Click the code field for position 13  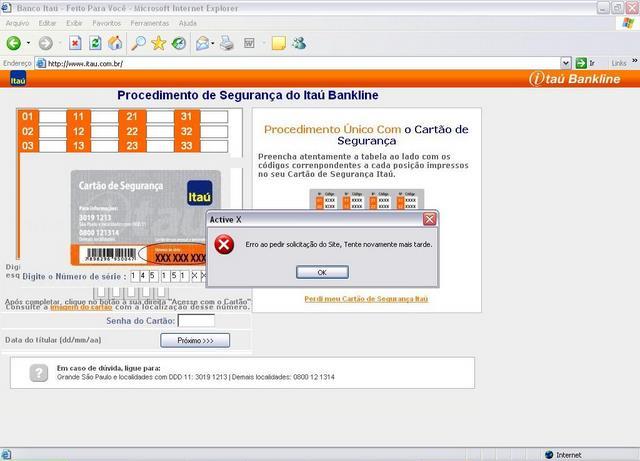point(104,146)
